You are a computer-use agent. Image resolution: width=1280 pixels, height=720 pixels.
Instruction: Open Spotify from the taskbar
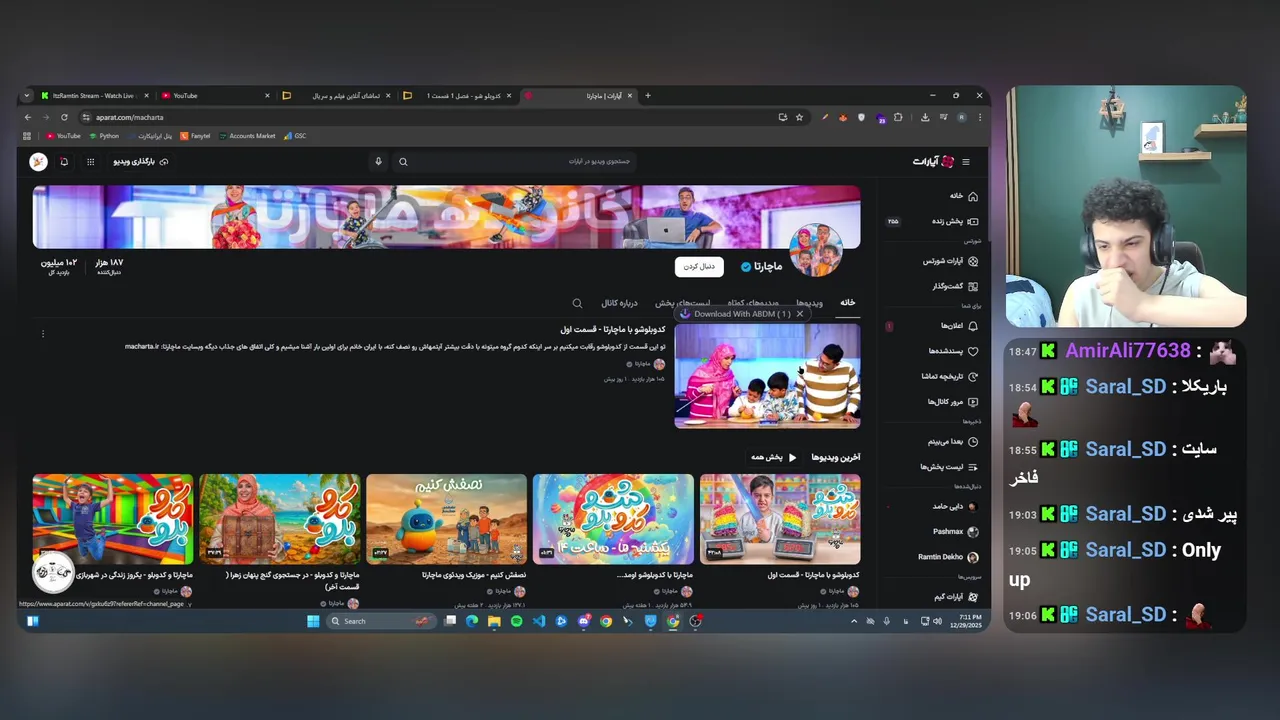[516, 621]
